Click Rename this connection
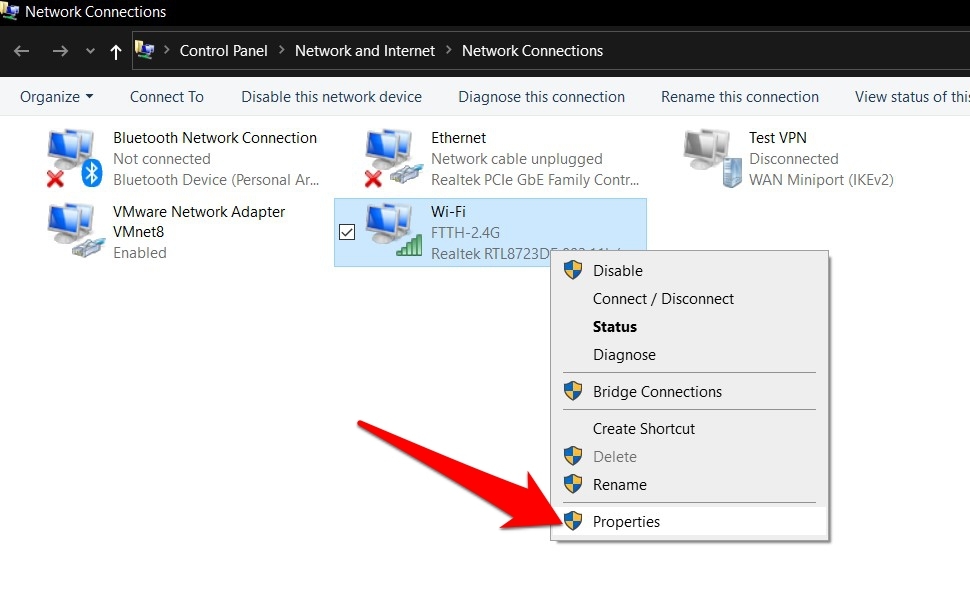 [739, 96]
